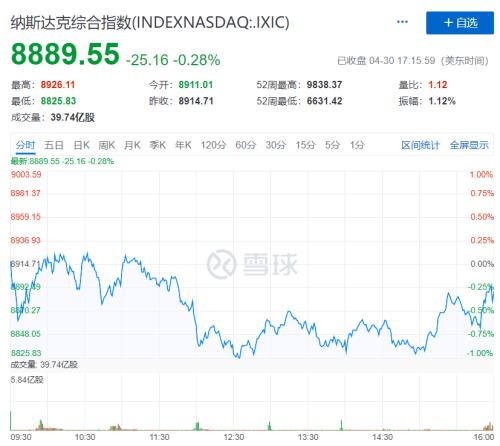
Task: Click the 最新:8889.55 chart summary line
Action: point(62,161)
